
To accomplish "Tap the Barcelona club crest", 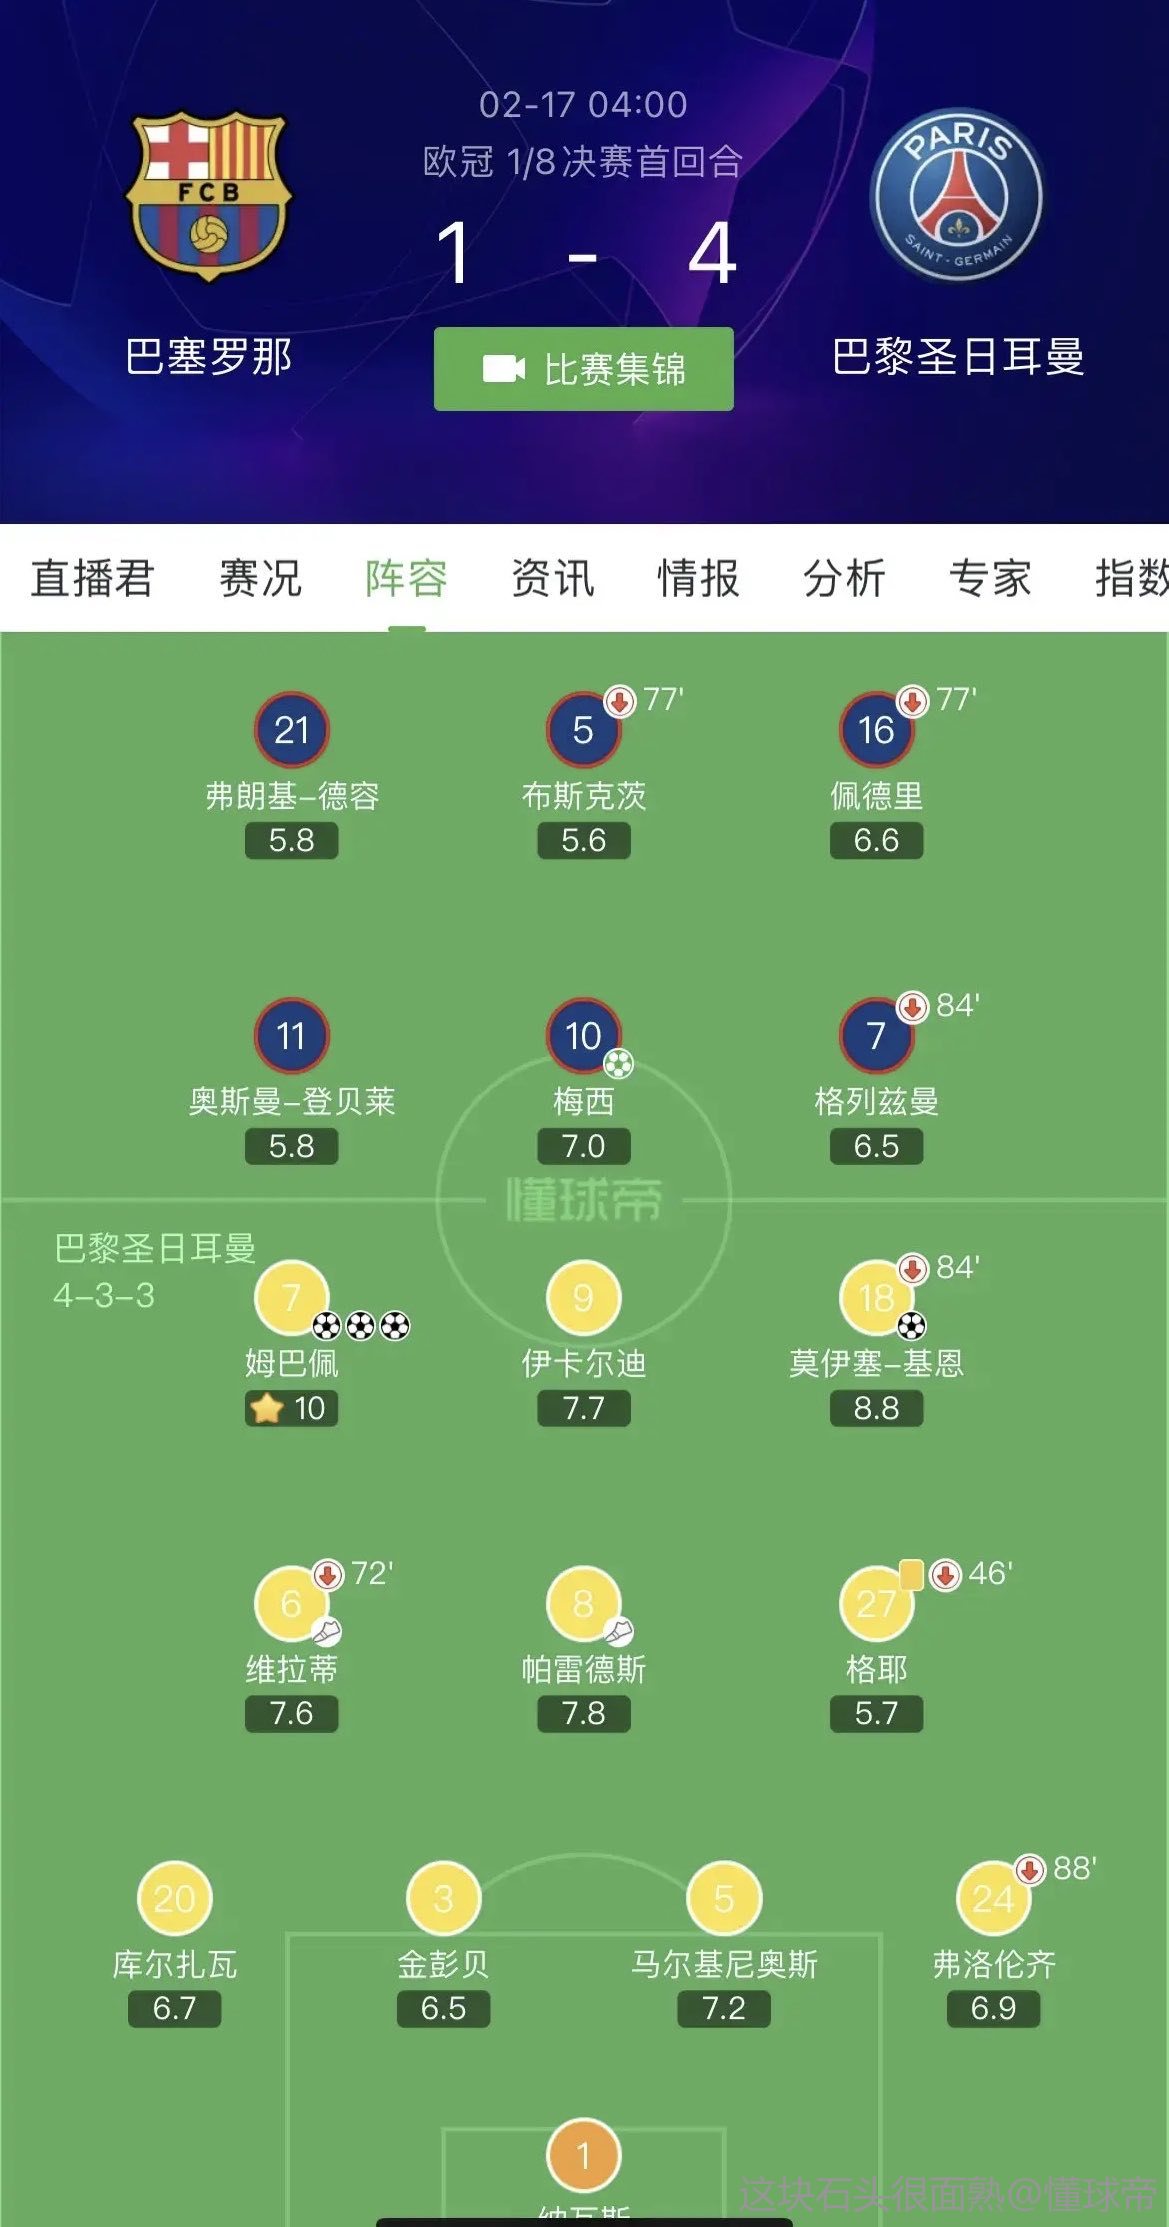I will click(x=208, y=195).
